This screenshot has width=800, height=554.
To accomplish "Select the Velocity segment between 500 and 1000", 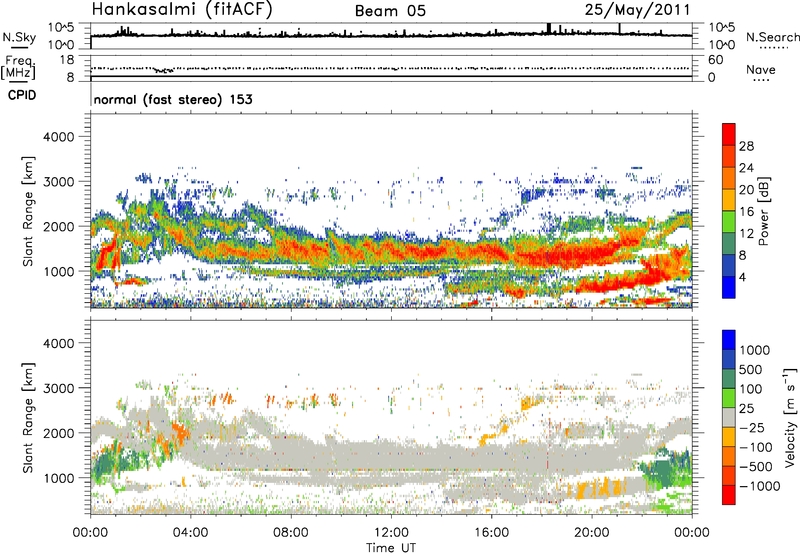I will tap(729, 359).
